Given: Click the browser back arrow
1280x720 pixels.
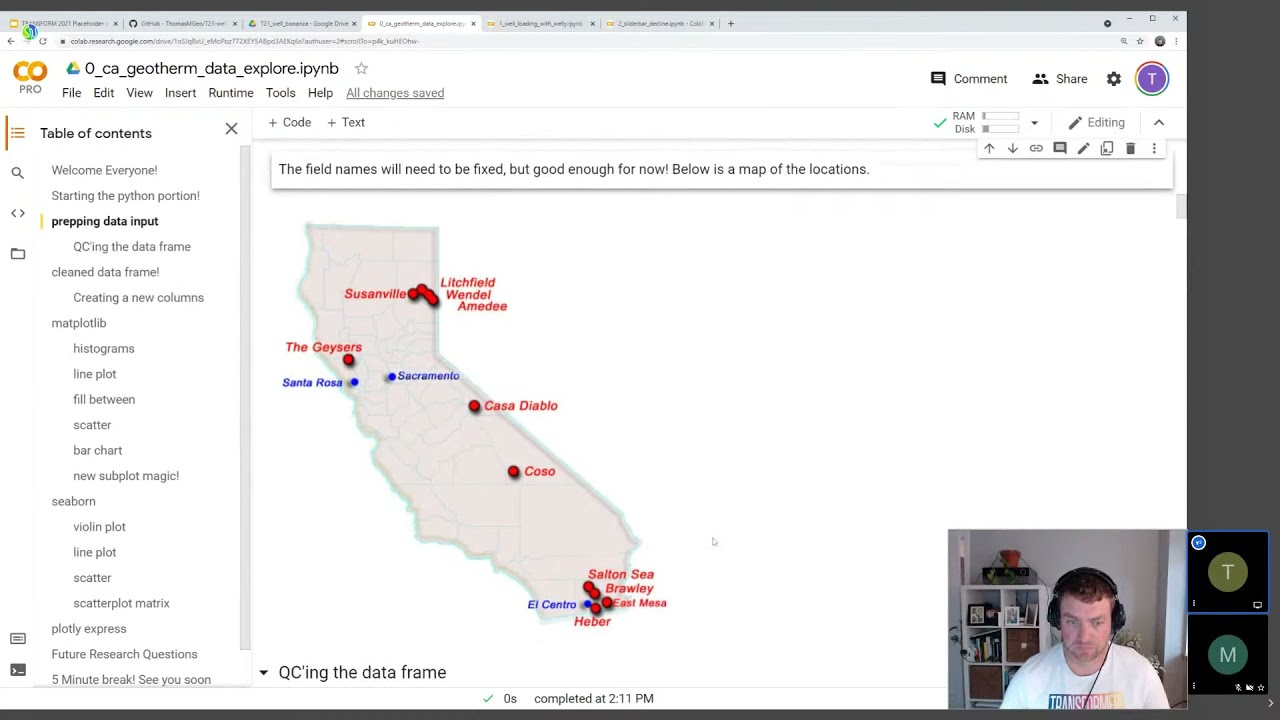Looking at the screenshot, I should pyautogui.click(x=11, y=41).
